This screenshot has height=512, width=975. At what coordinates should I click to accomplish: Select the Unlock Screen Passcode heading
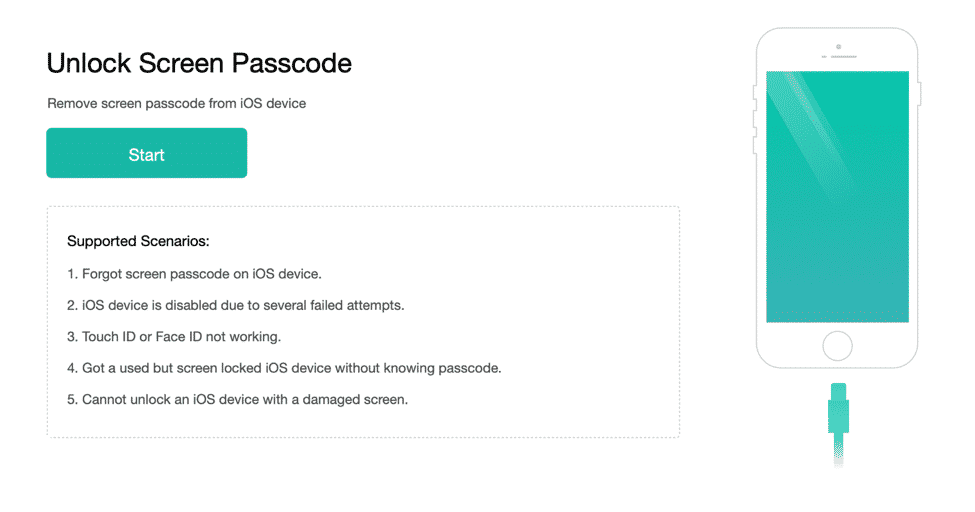point(199,64)
